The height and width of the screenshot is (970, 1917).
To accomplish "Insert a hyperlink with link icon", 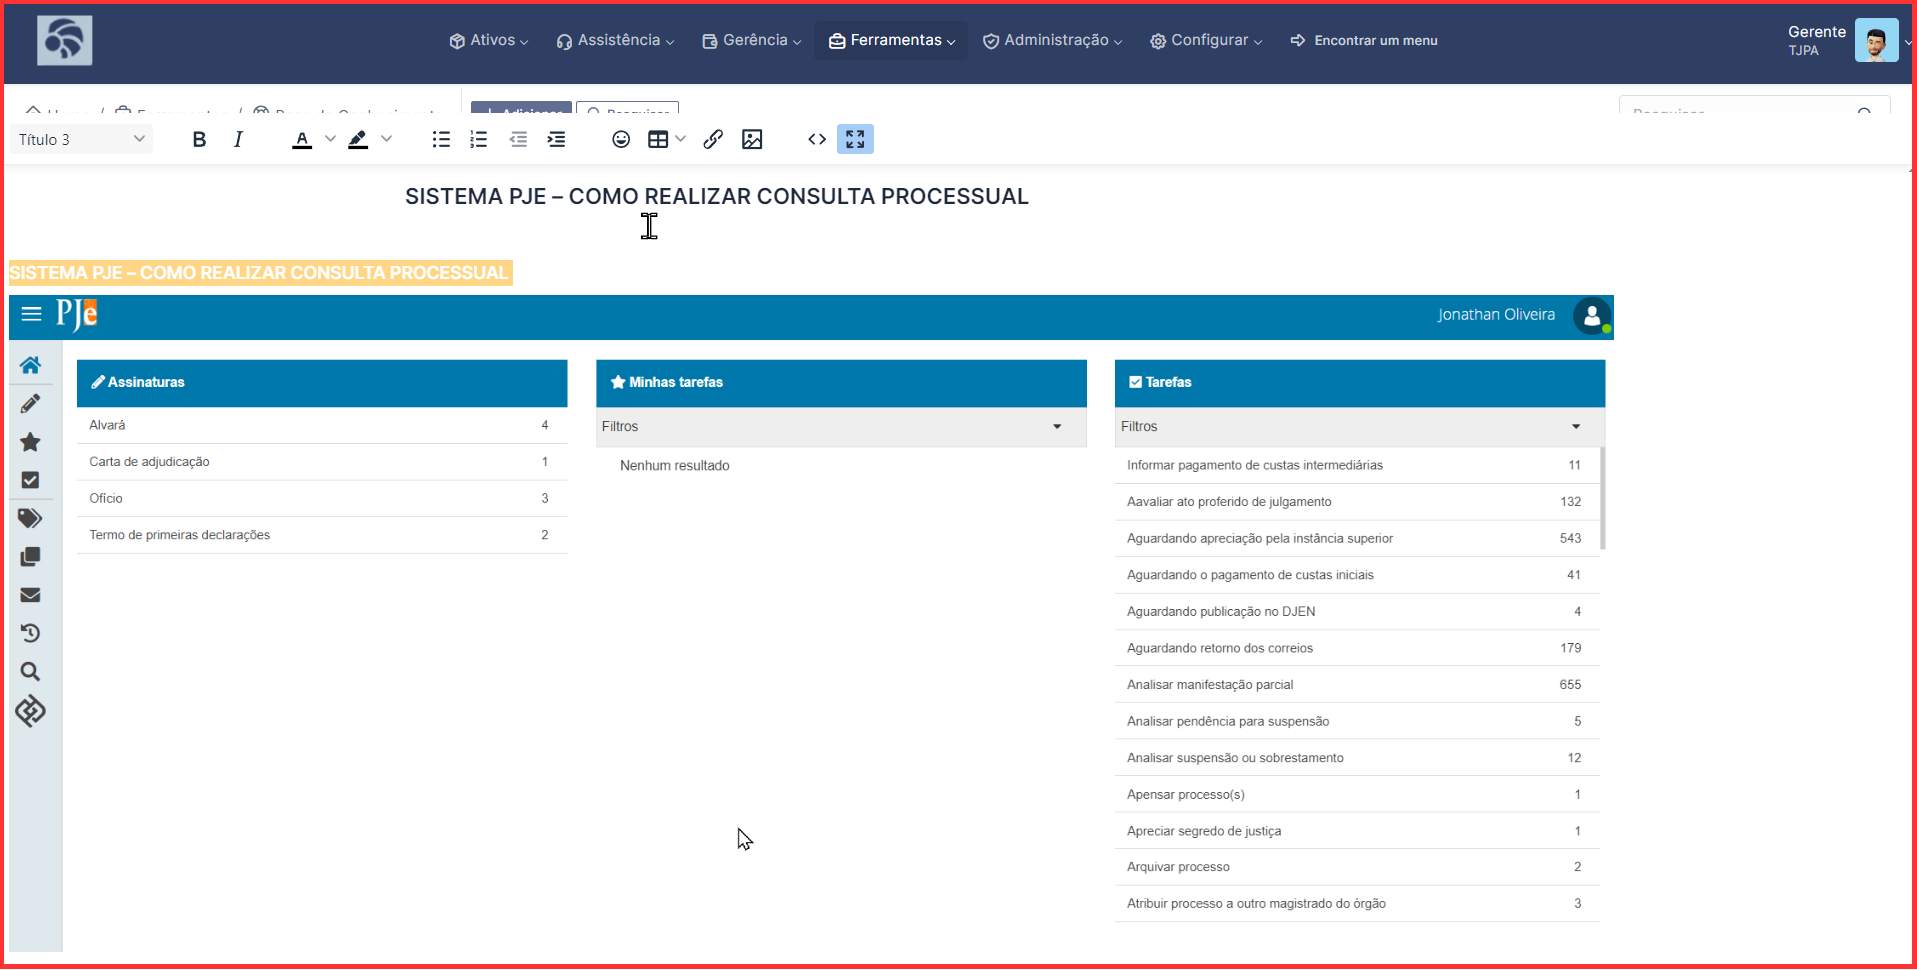I will point(713,140).
